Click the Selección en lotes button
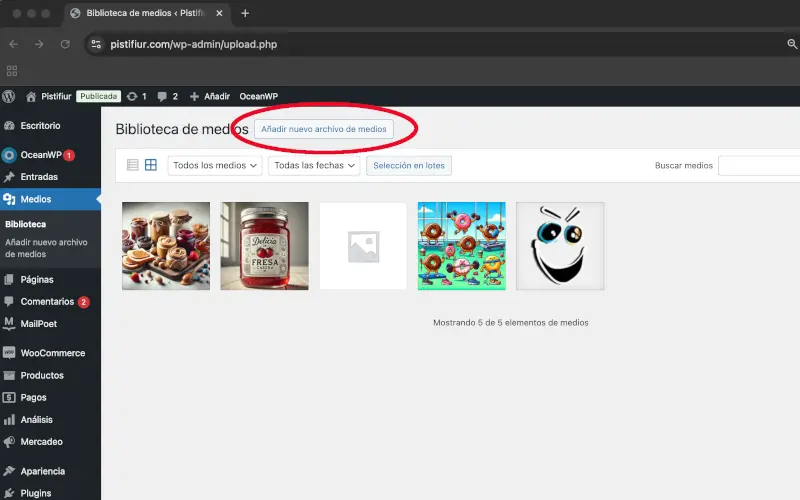Image resolution: width=800 pixels, height=500 pixels. coord(408,166)
